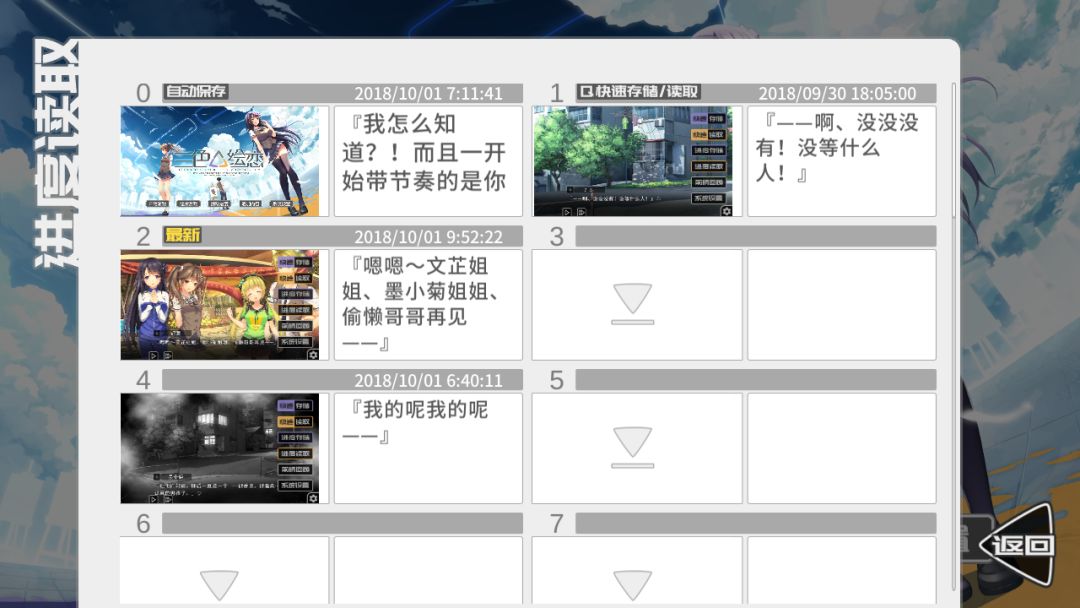Click timestamp 2018/09/30 18:05:00

838,94
